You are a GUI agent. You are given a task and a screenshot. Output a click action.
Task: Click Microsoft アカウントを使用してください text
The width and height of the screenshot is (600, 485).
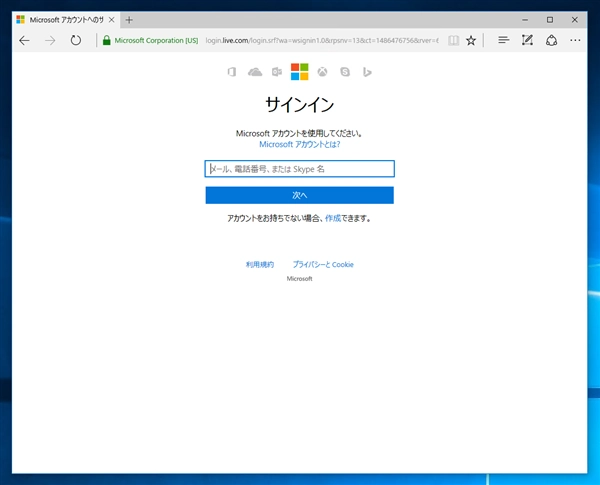[x=299, y=134]
